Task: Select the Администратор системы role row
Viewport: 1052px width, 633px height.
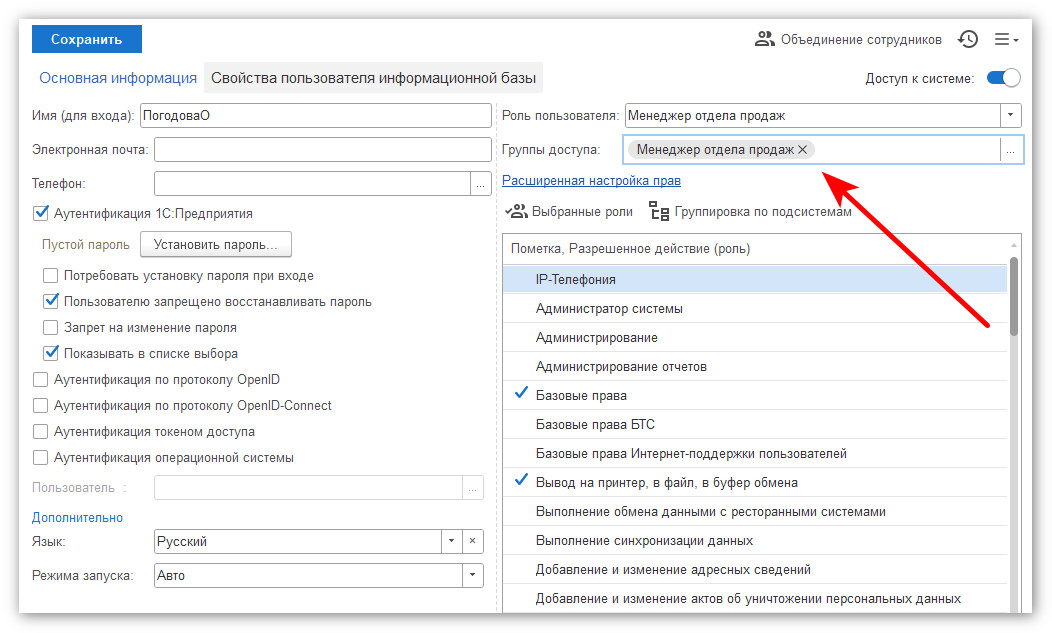Action: coord(755,309)
